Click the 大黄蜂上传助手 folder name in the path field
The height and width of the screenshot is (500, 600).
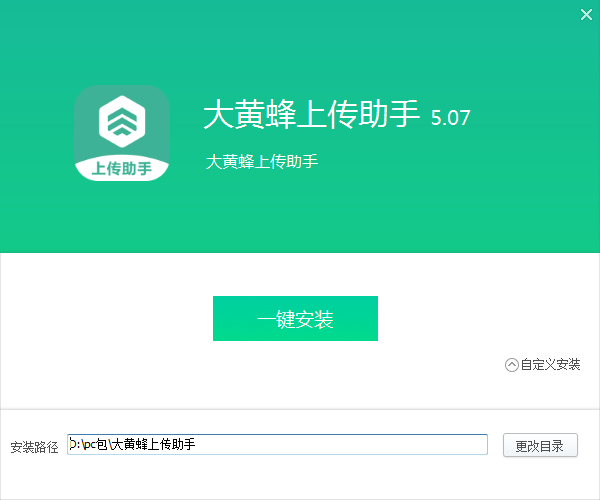pos(153,445)
